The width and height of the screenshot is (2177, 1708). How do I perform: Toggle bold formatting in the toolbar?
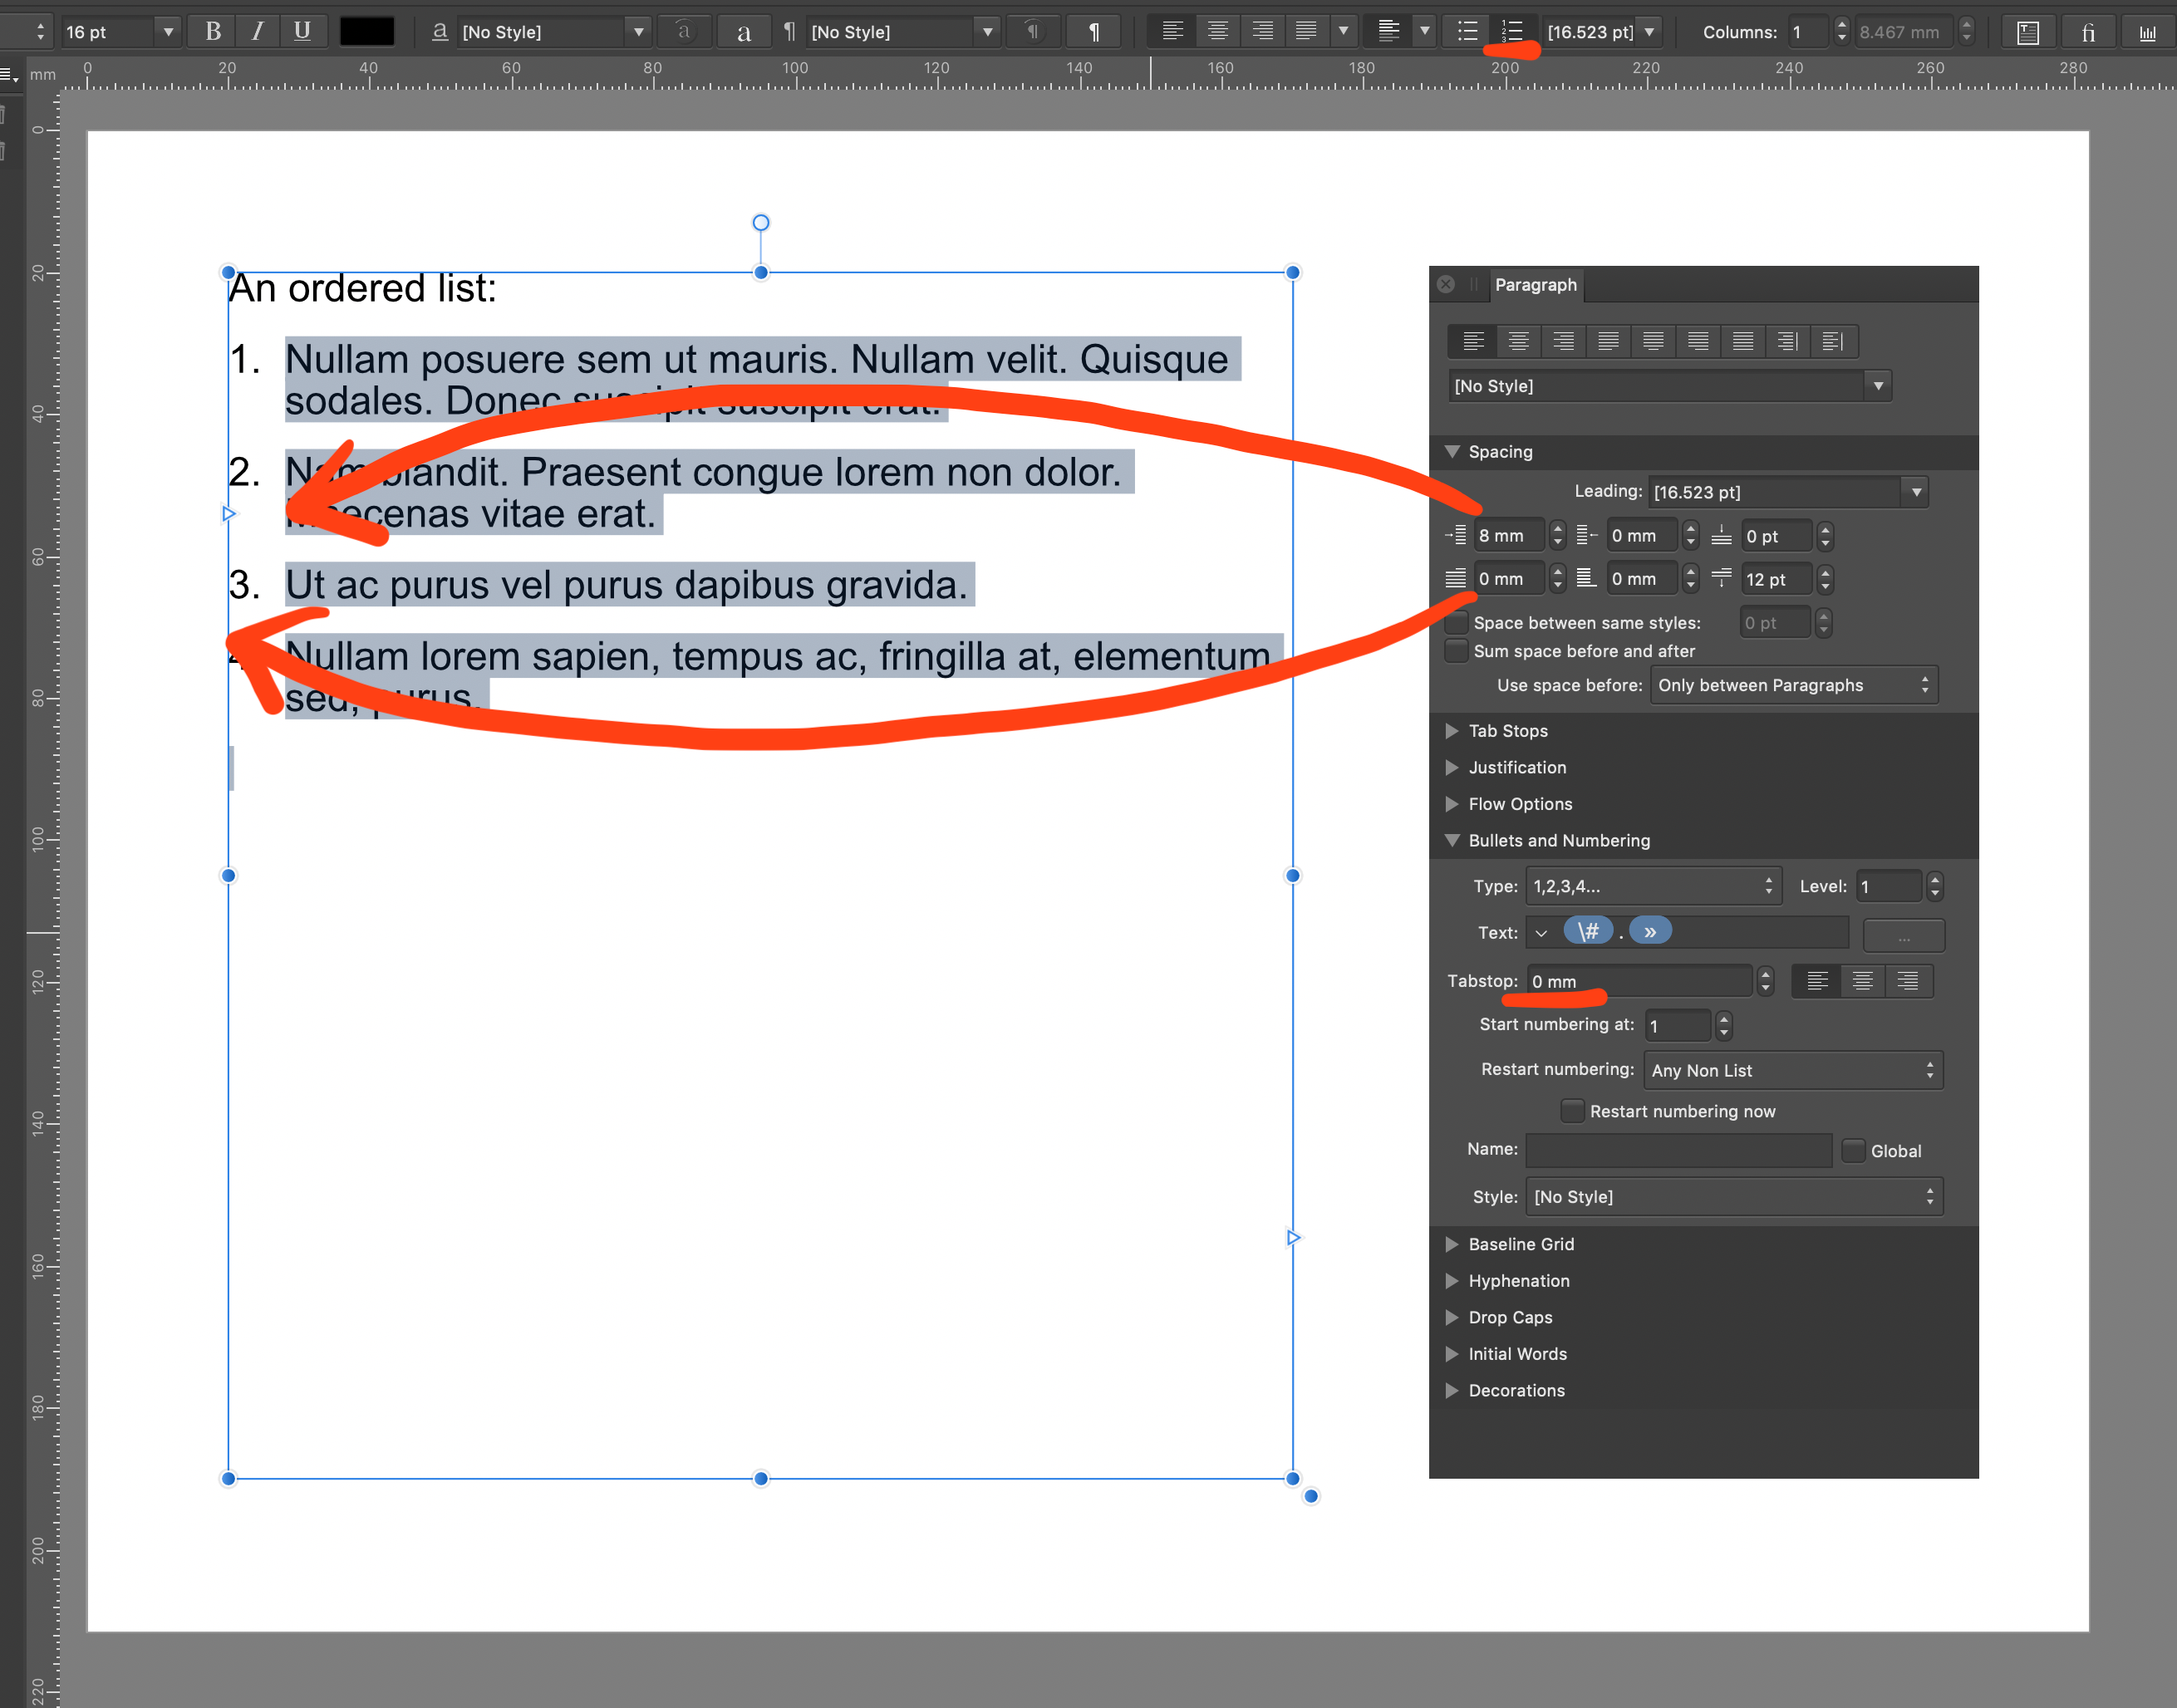coord(213,31)
